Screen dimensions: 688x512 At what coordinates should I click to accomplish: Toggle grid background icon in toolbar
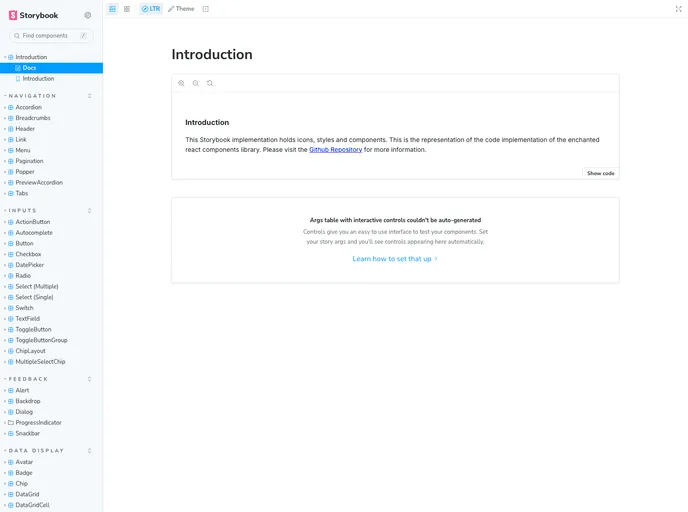tap(127, 9)
